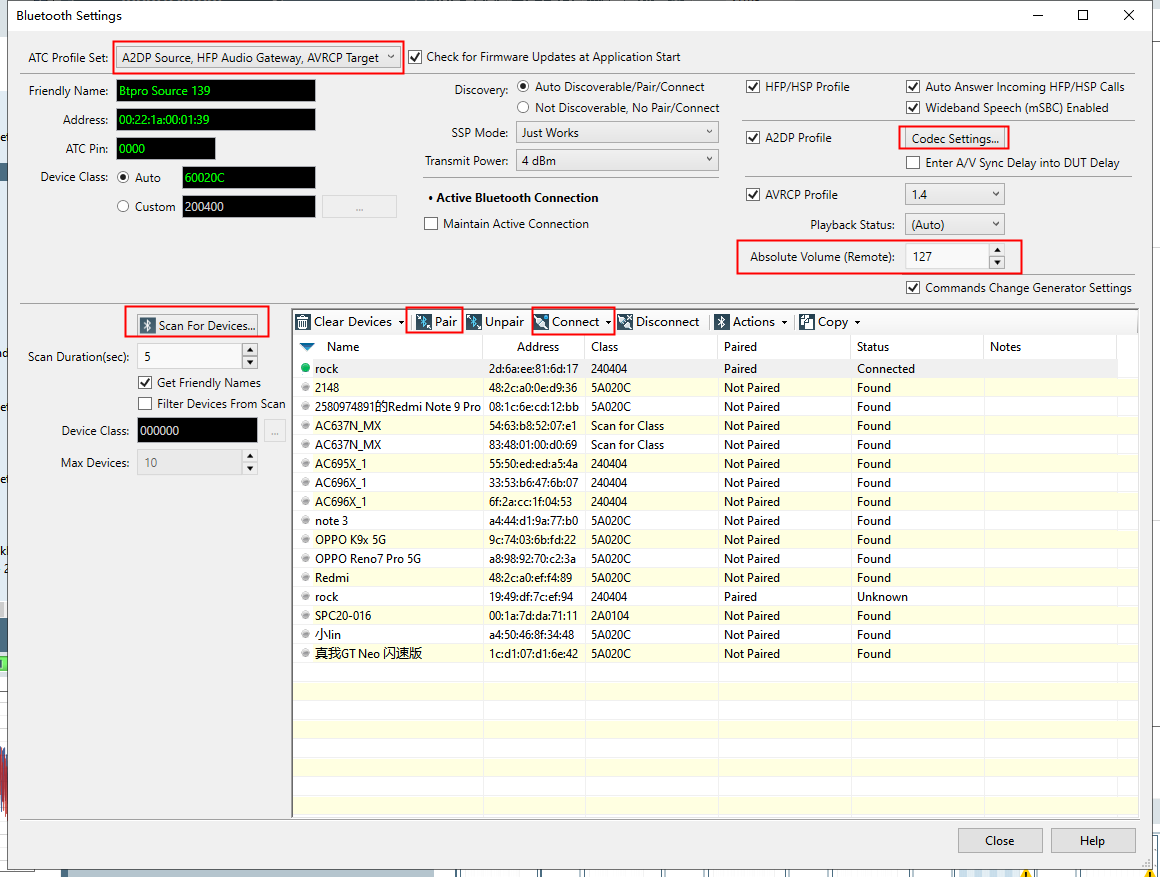Click the Disconnect toolbar icon

click(x=626, y=322)
